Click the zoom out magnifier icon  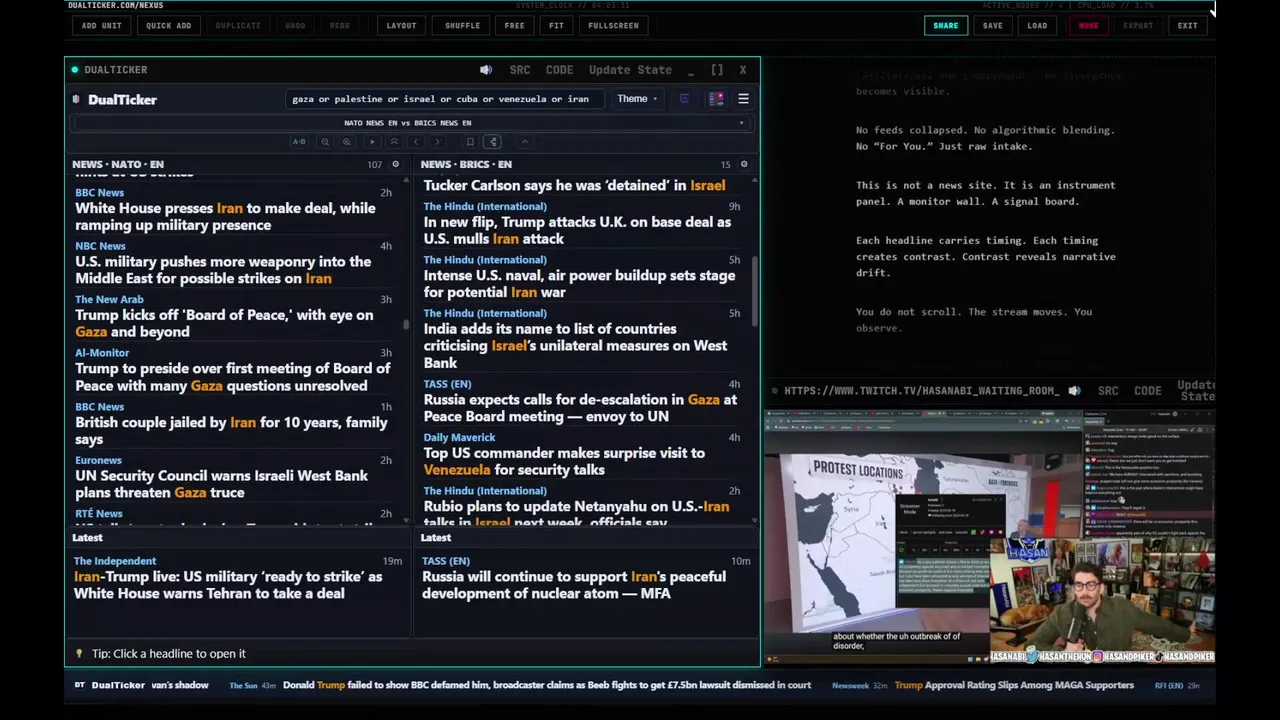324,142
